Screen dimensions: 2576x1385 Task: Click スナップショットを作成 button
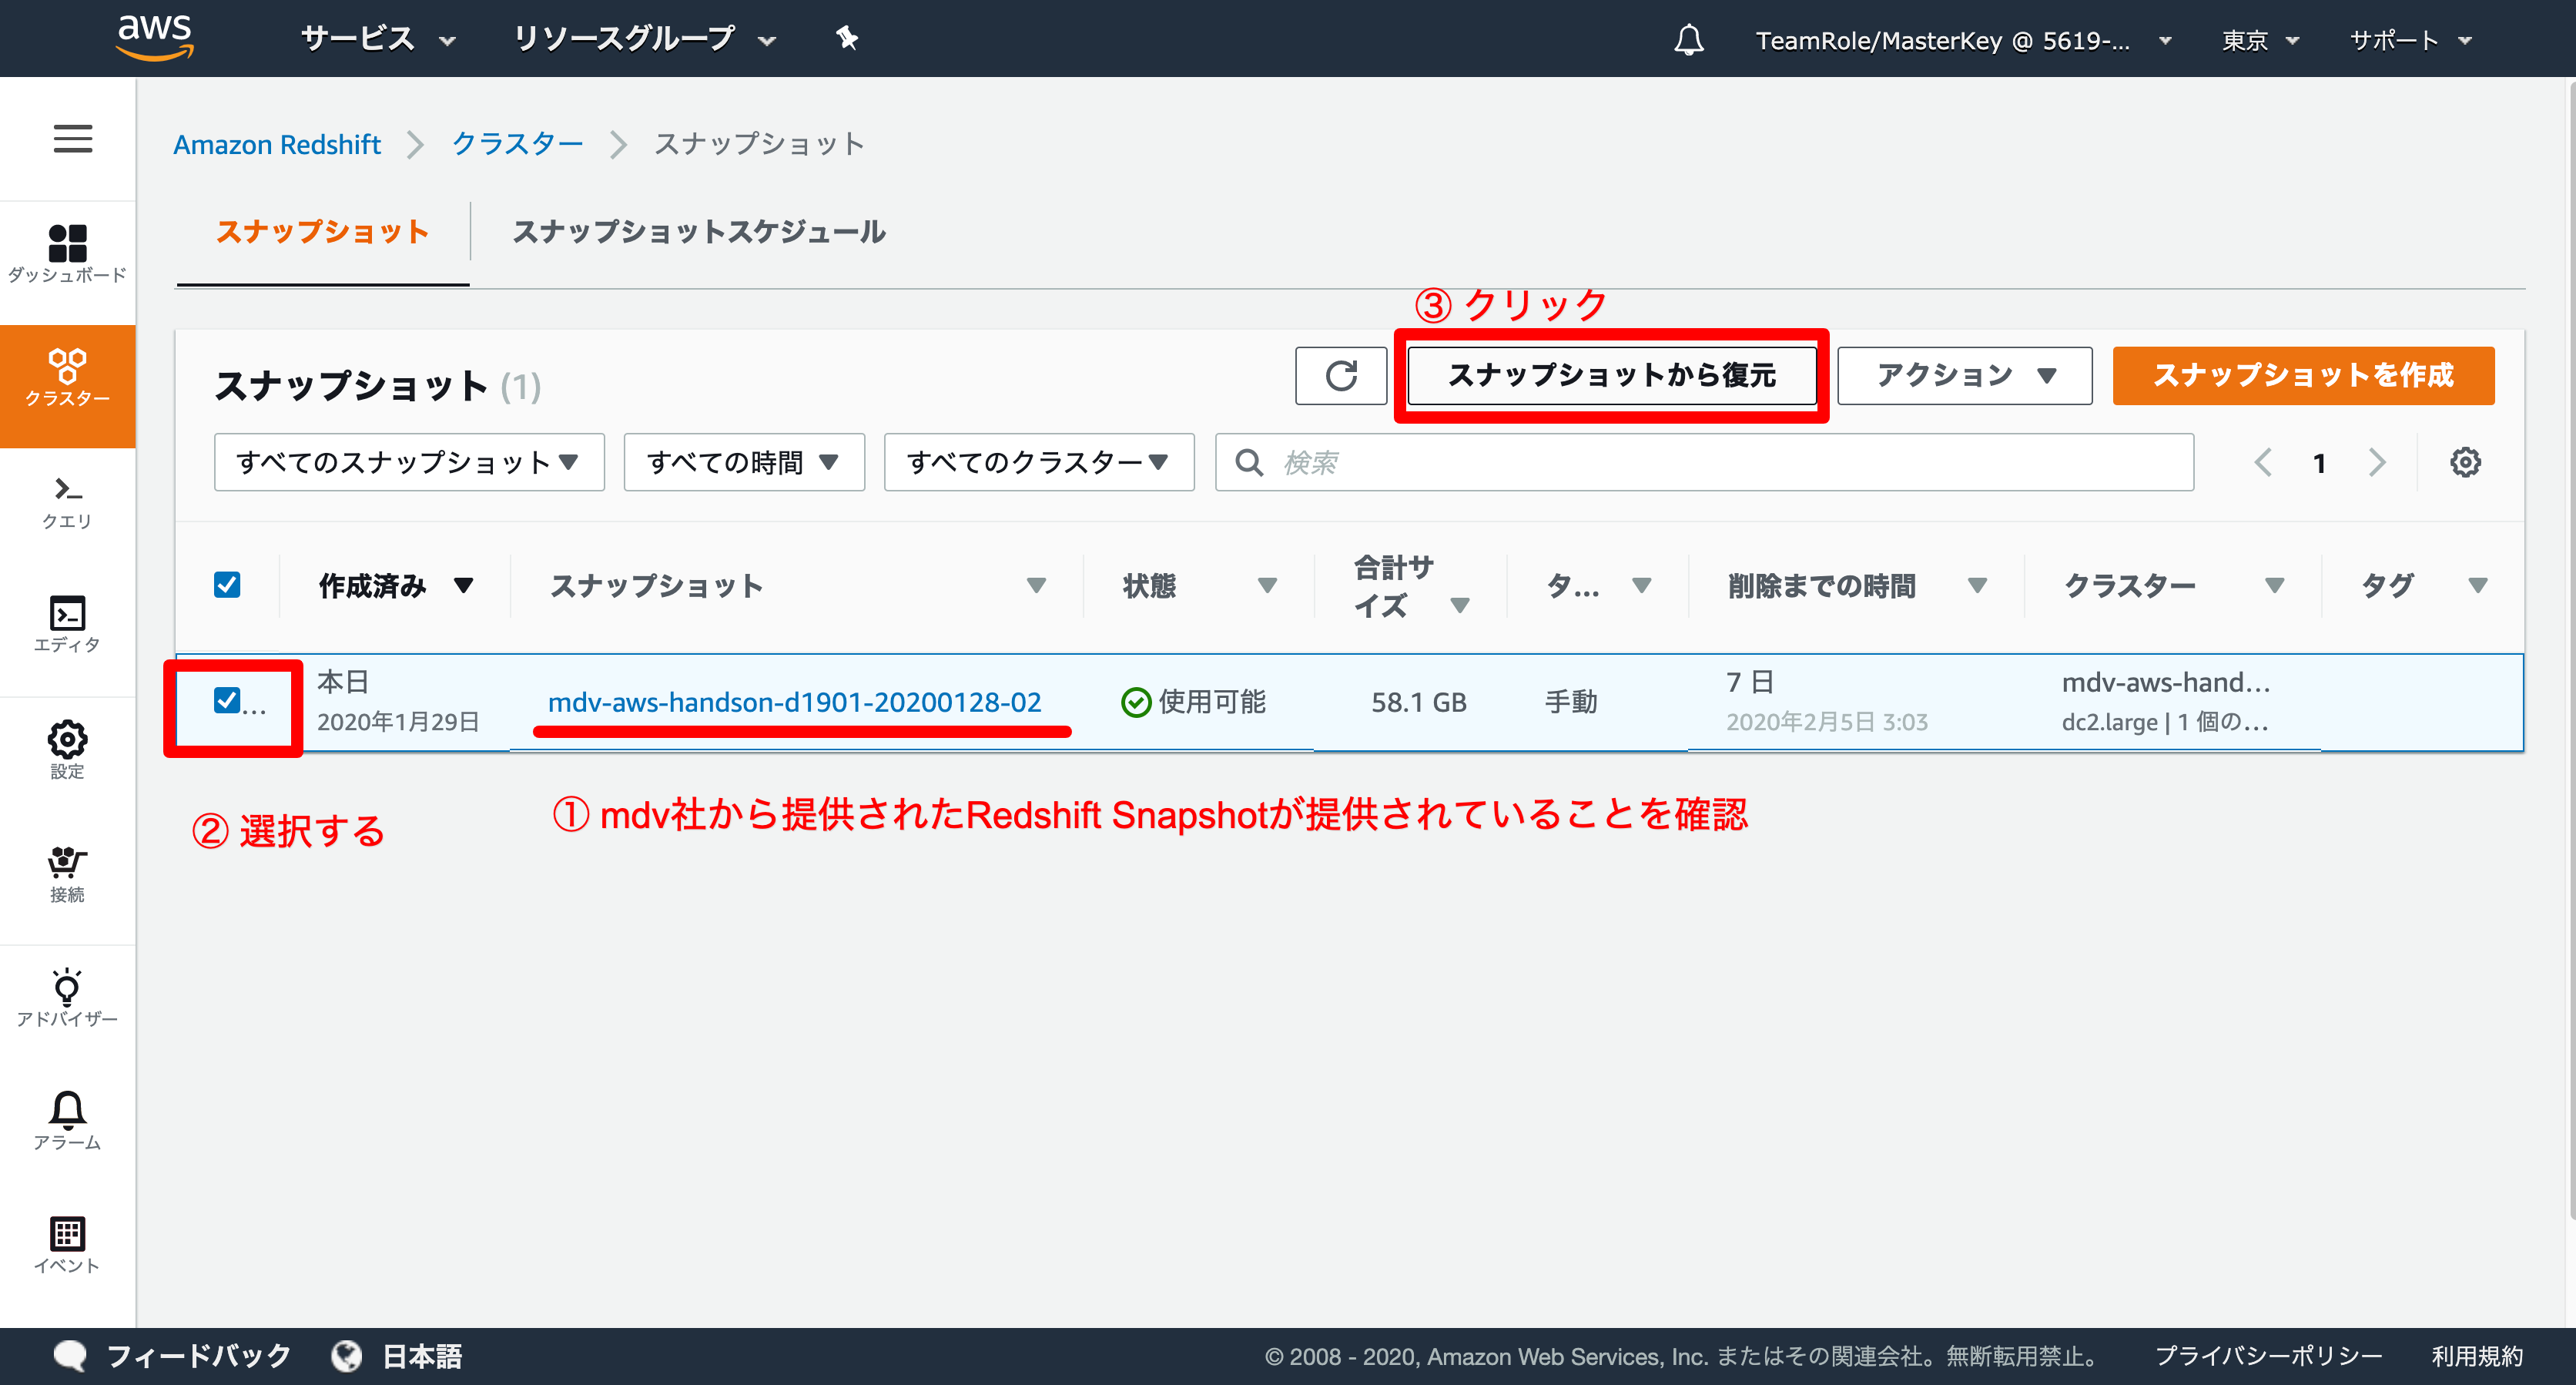click(2303, 376)
